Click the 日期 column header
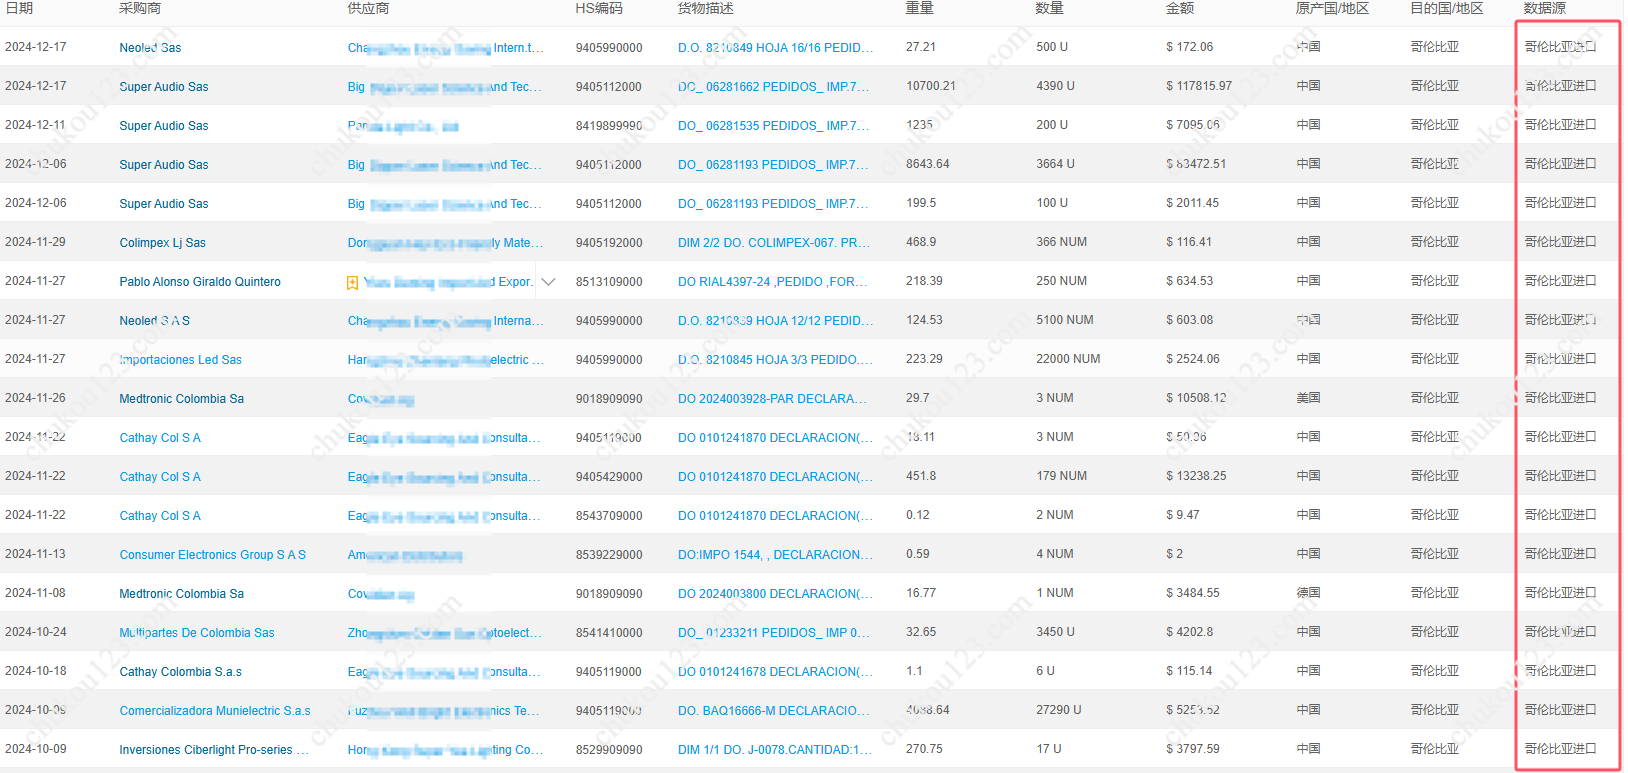The height and width of the screenshot is (773, 1628). tap(19, 8)
